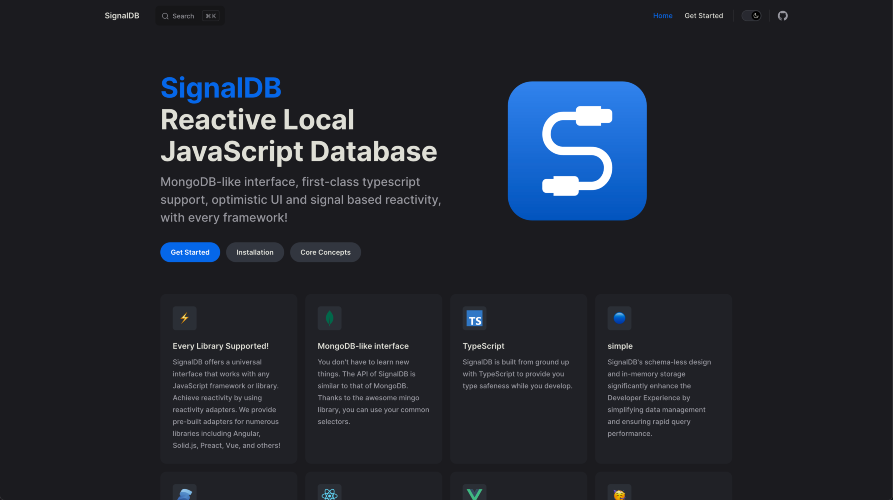Image resolution: width=893 pixels, height=500 pixels.
Task: Click the blue Get Started button
Action: click(190, 252)
